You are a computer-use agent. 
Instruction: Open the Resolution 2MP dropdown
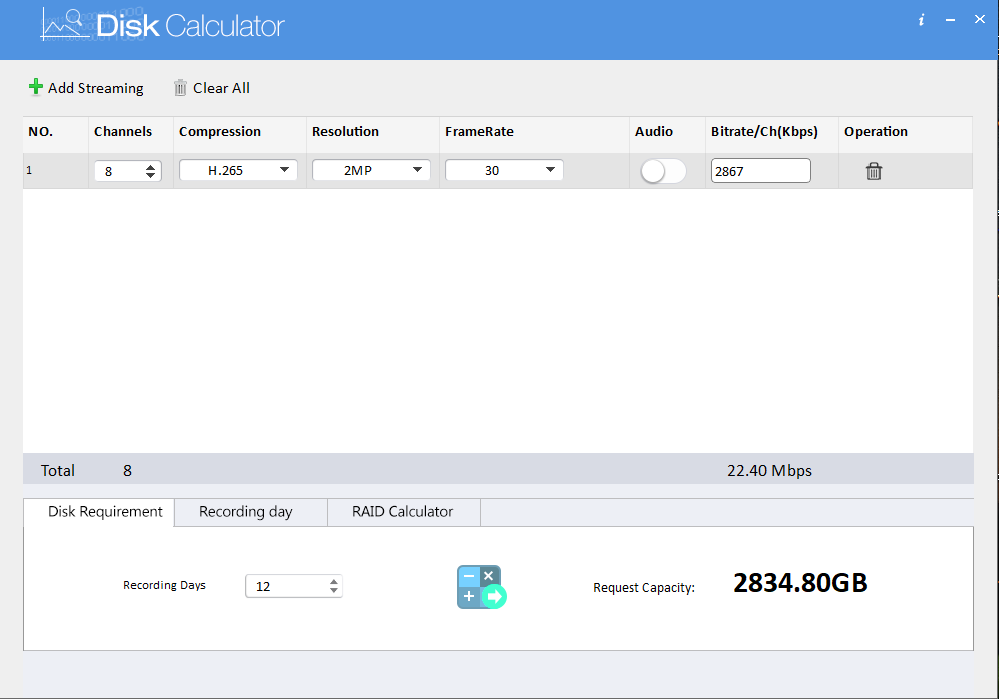[371, 170]
